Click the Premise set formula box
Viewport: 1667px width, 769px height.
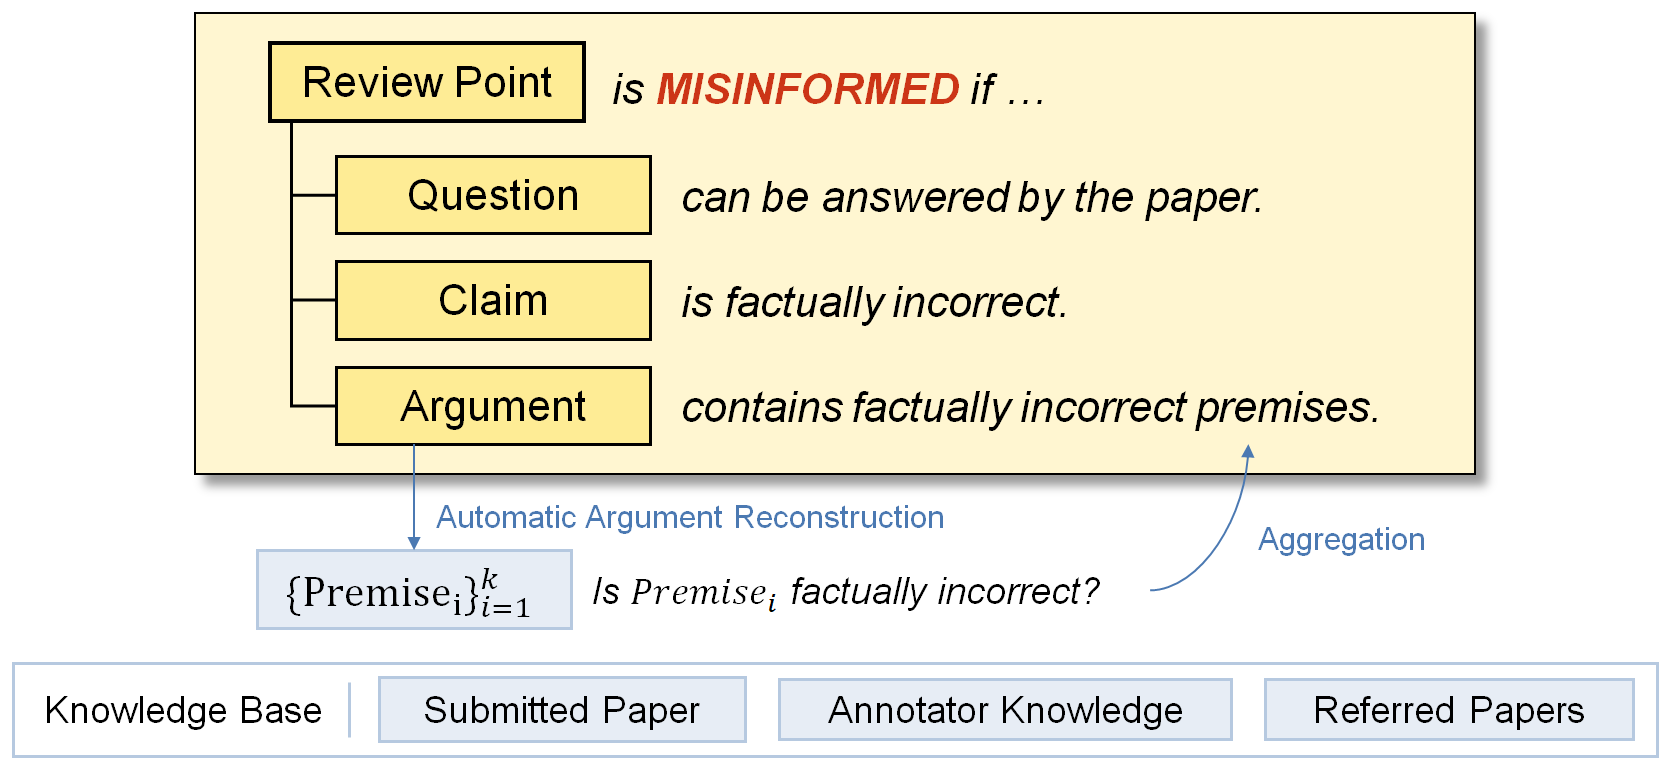(414, 590)
